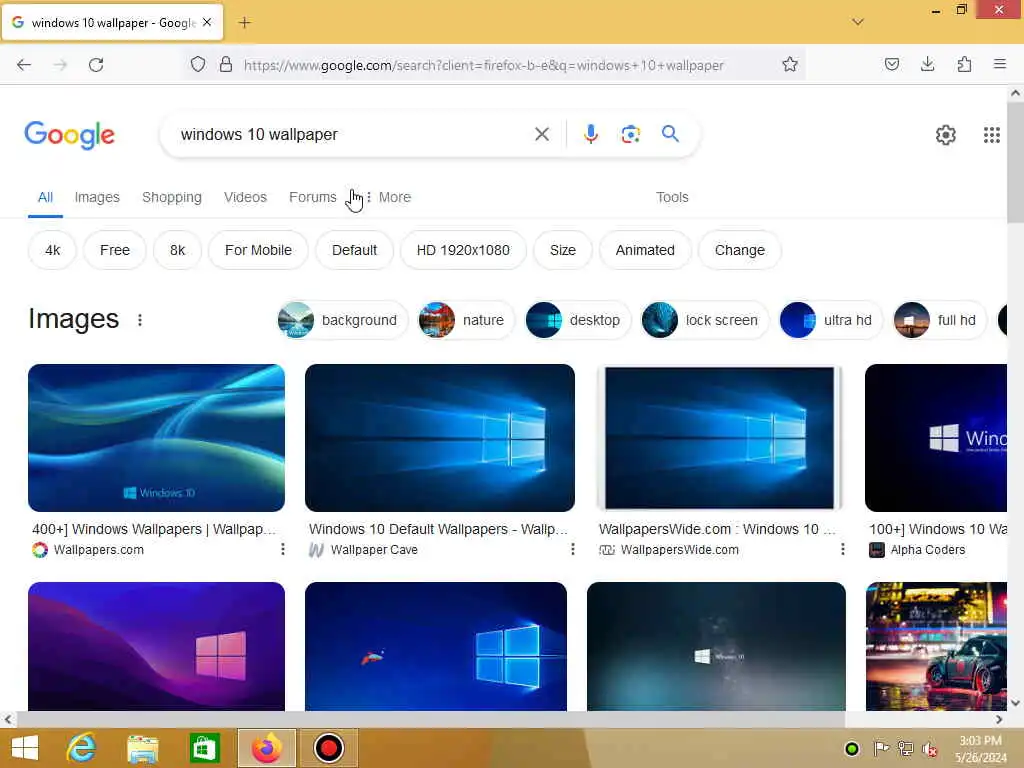Open the Firefox downloads panel
Image resolution: width=1024 pixels, height=768 pixels.
(x=927, y=65)
